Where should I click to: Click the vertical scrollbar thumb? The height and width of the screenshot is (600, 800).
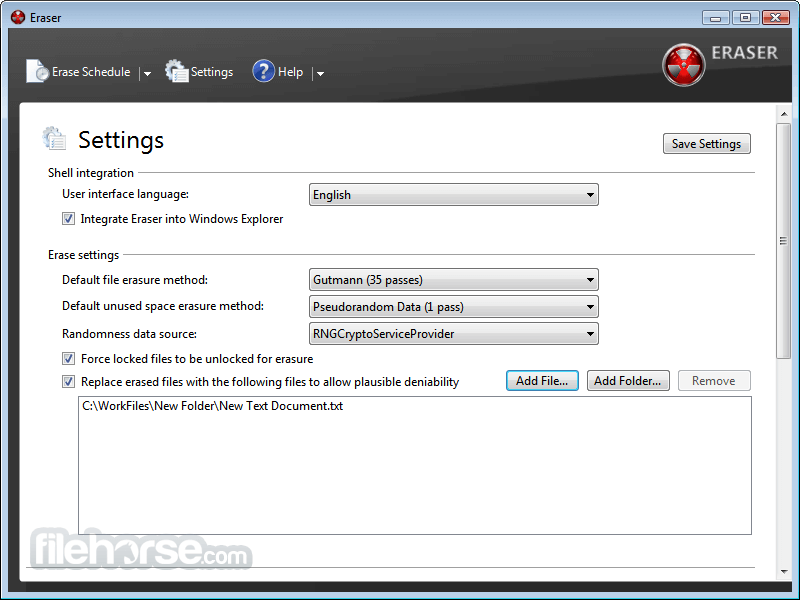(783, 241)
